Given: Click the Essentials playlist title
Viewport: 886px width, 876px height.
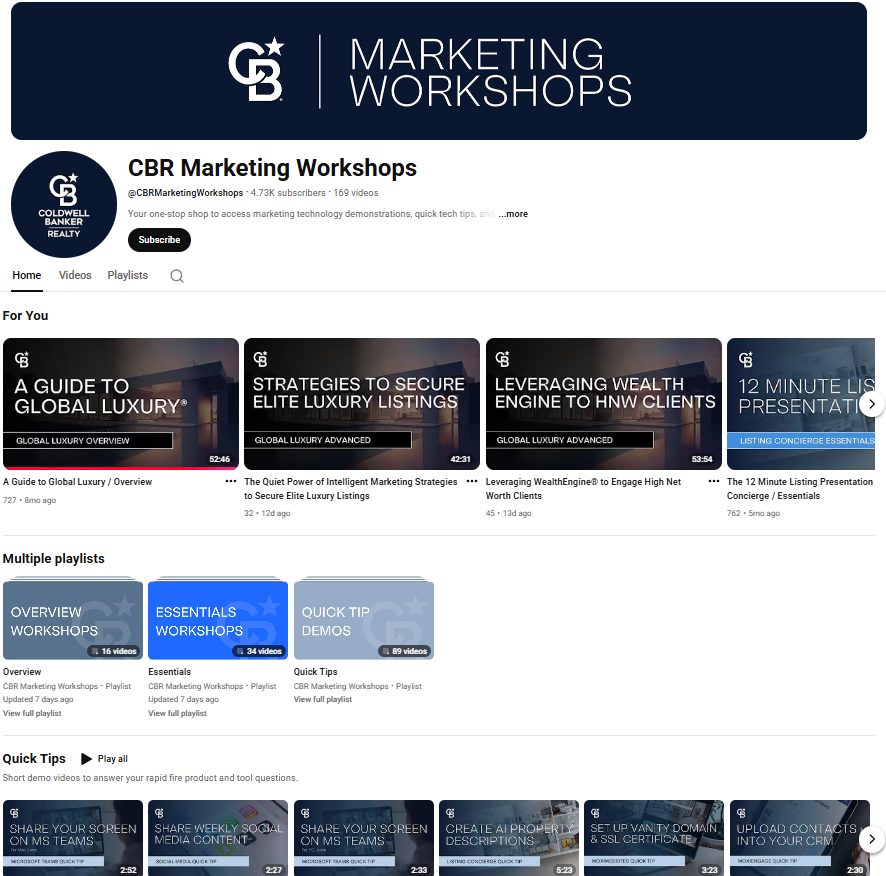Looking at the screenshot, I should tap(170, 671).
